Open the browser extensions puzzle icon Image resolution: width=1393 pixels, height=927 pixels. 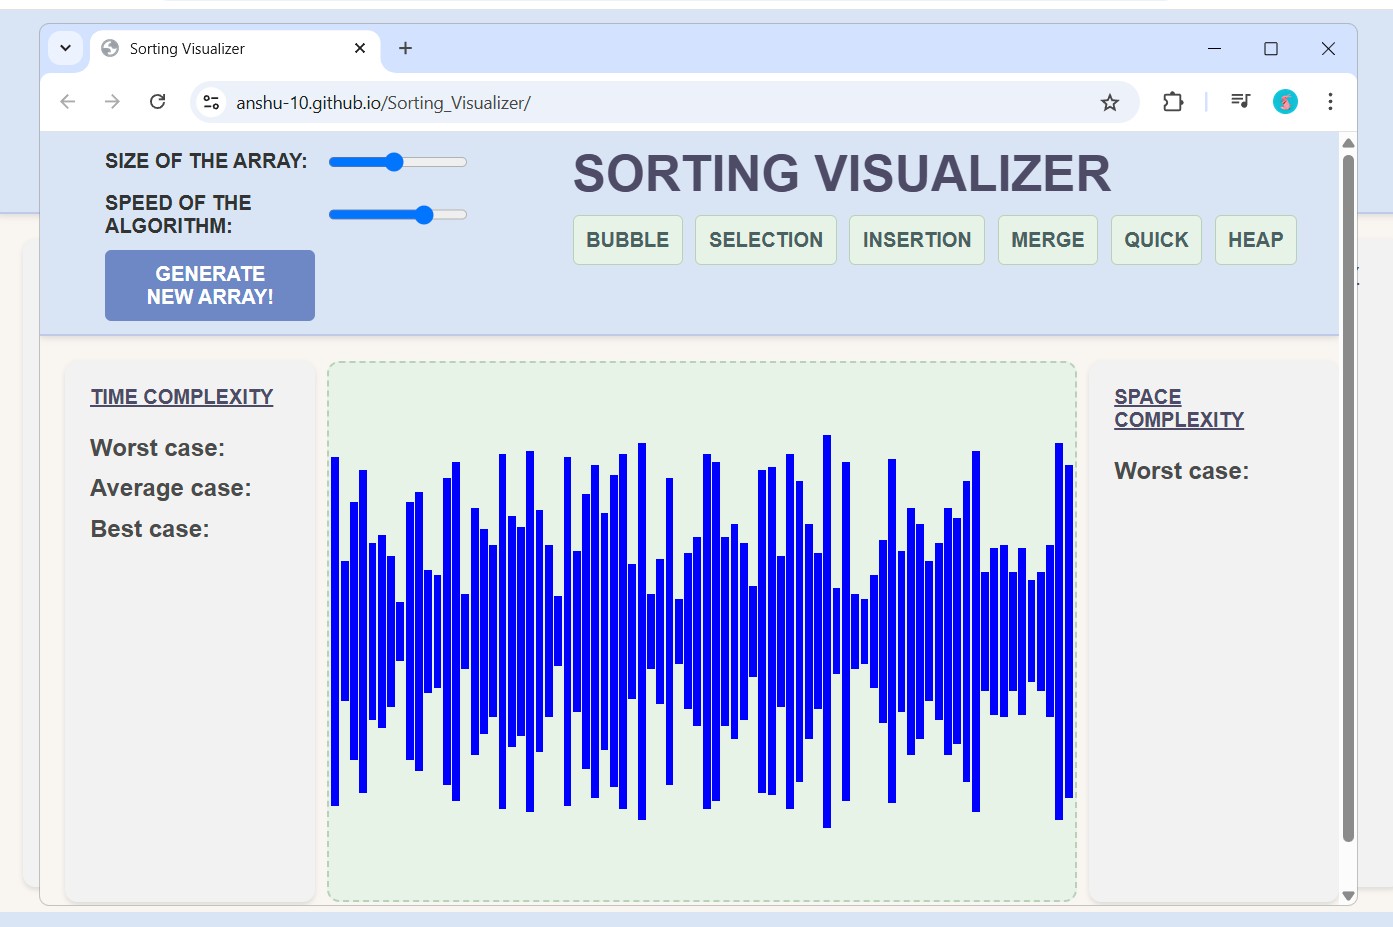click(1173, 102)
